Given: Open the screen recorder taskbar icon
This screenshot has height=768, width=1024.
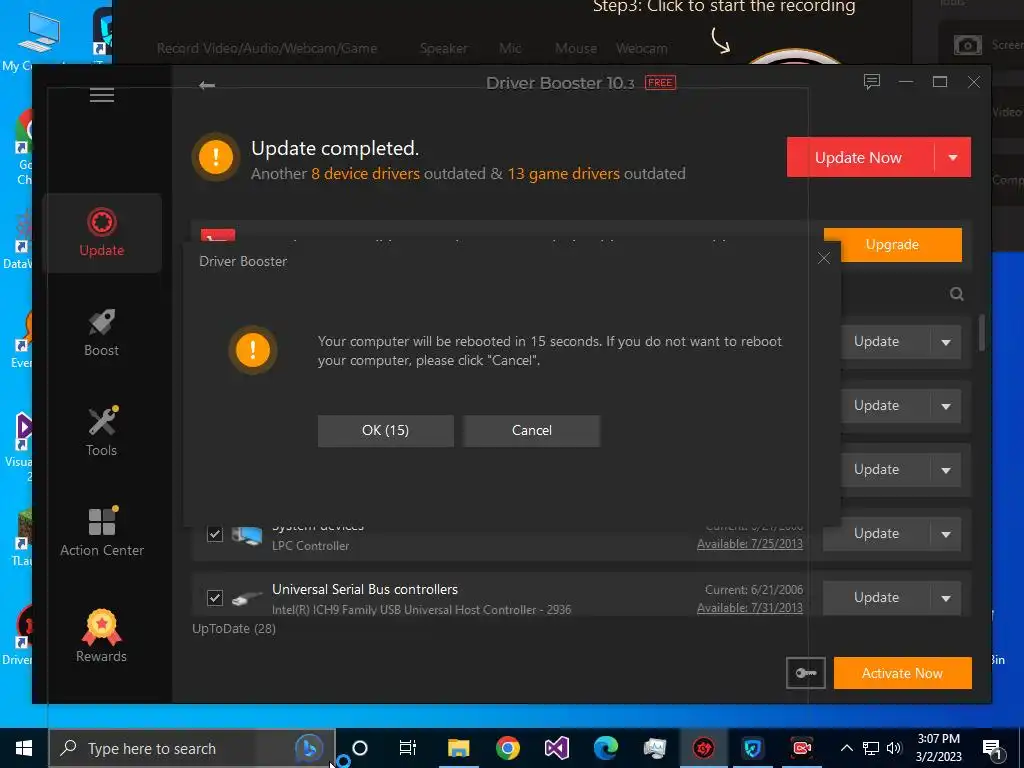Looking at the screenshot, I should (x=801, y=748).
